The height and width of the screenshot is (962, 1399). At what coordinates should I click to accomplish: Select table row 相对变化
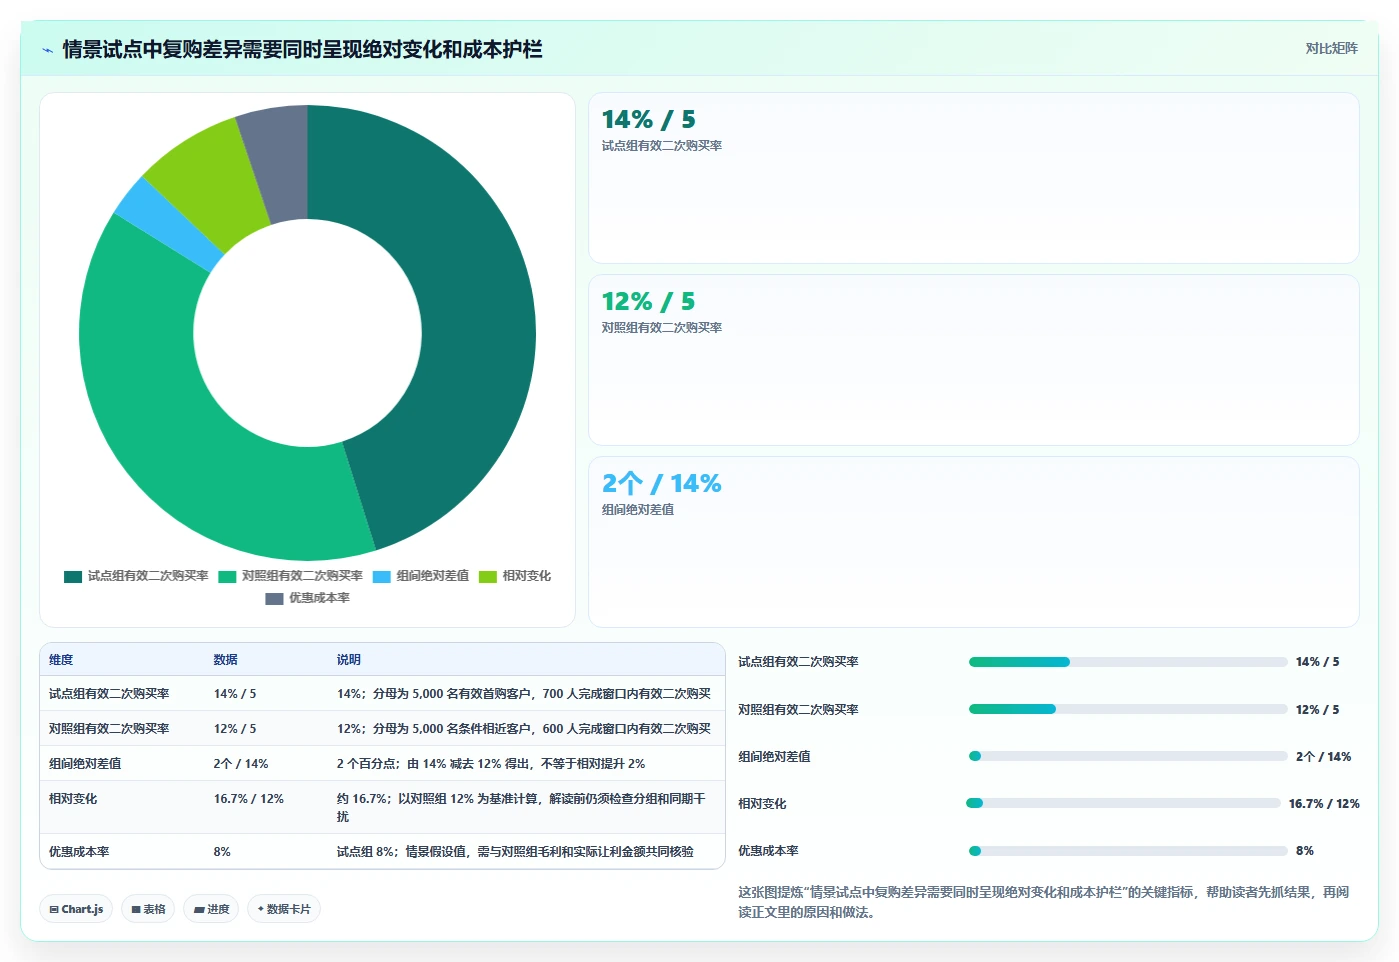coord(382,808)
